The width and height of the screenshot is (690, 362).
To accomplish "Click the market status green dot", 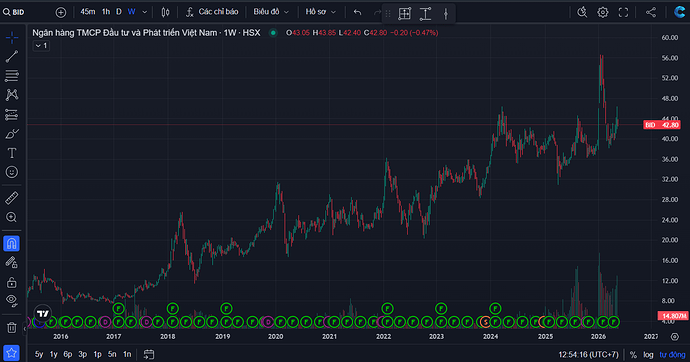I will pos(273,33).
